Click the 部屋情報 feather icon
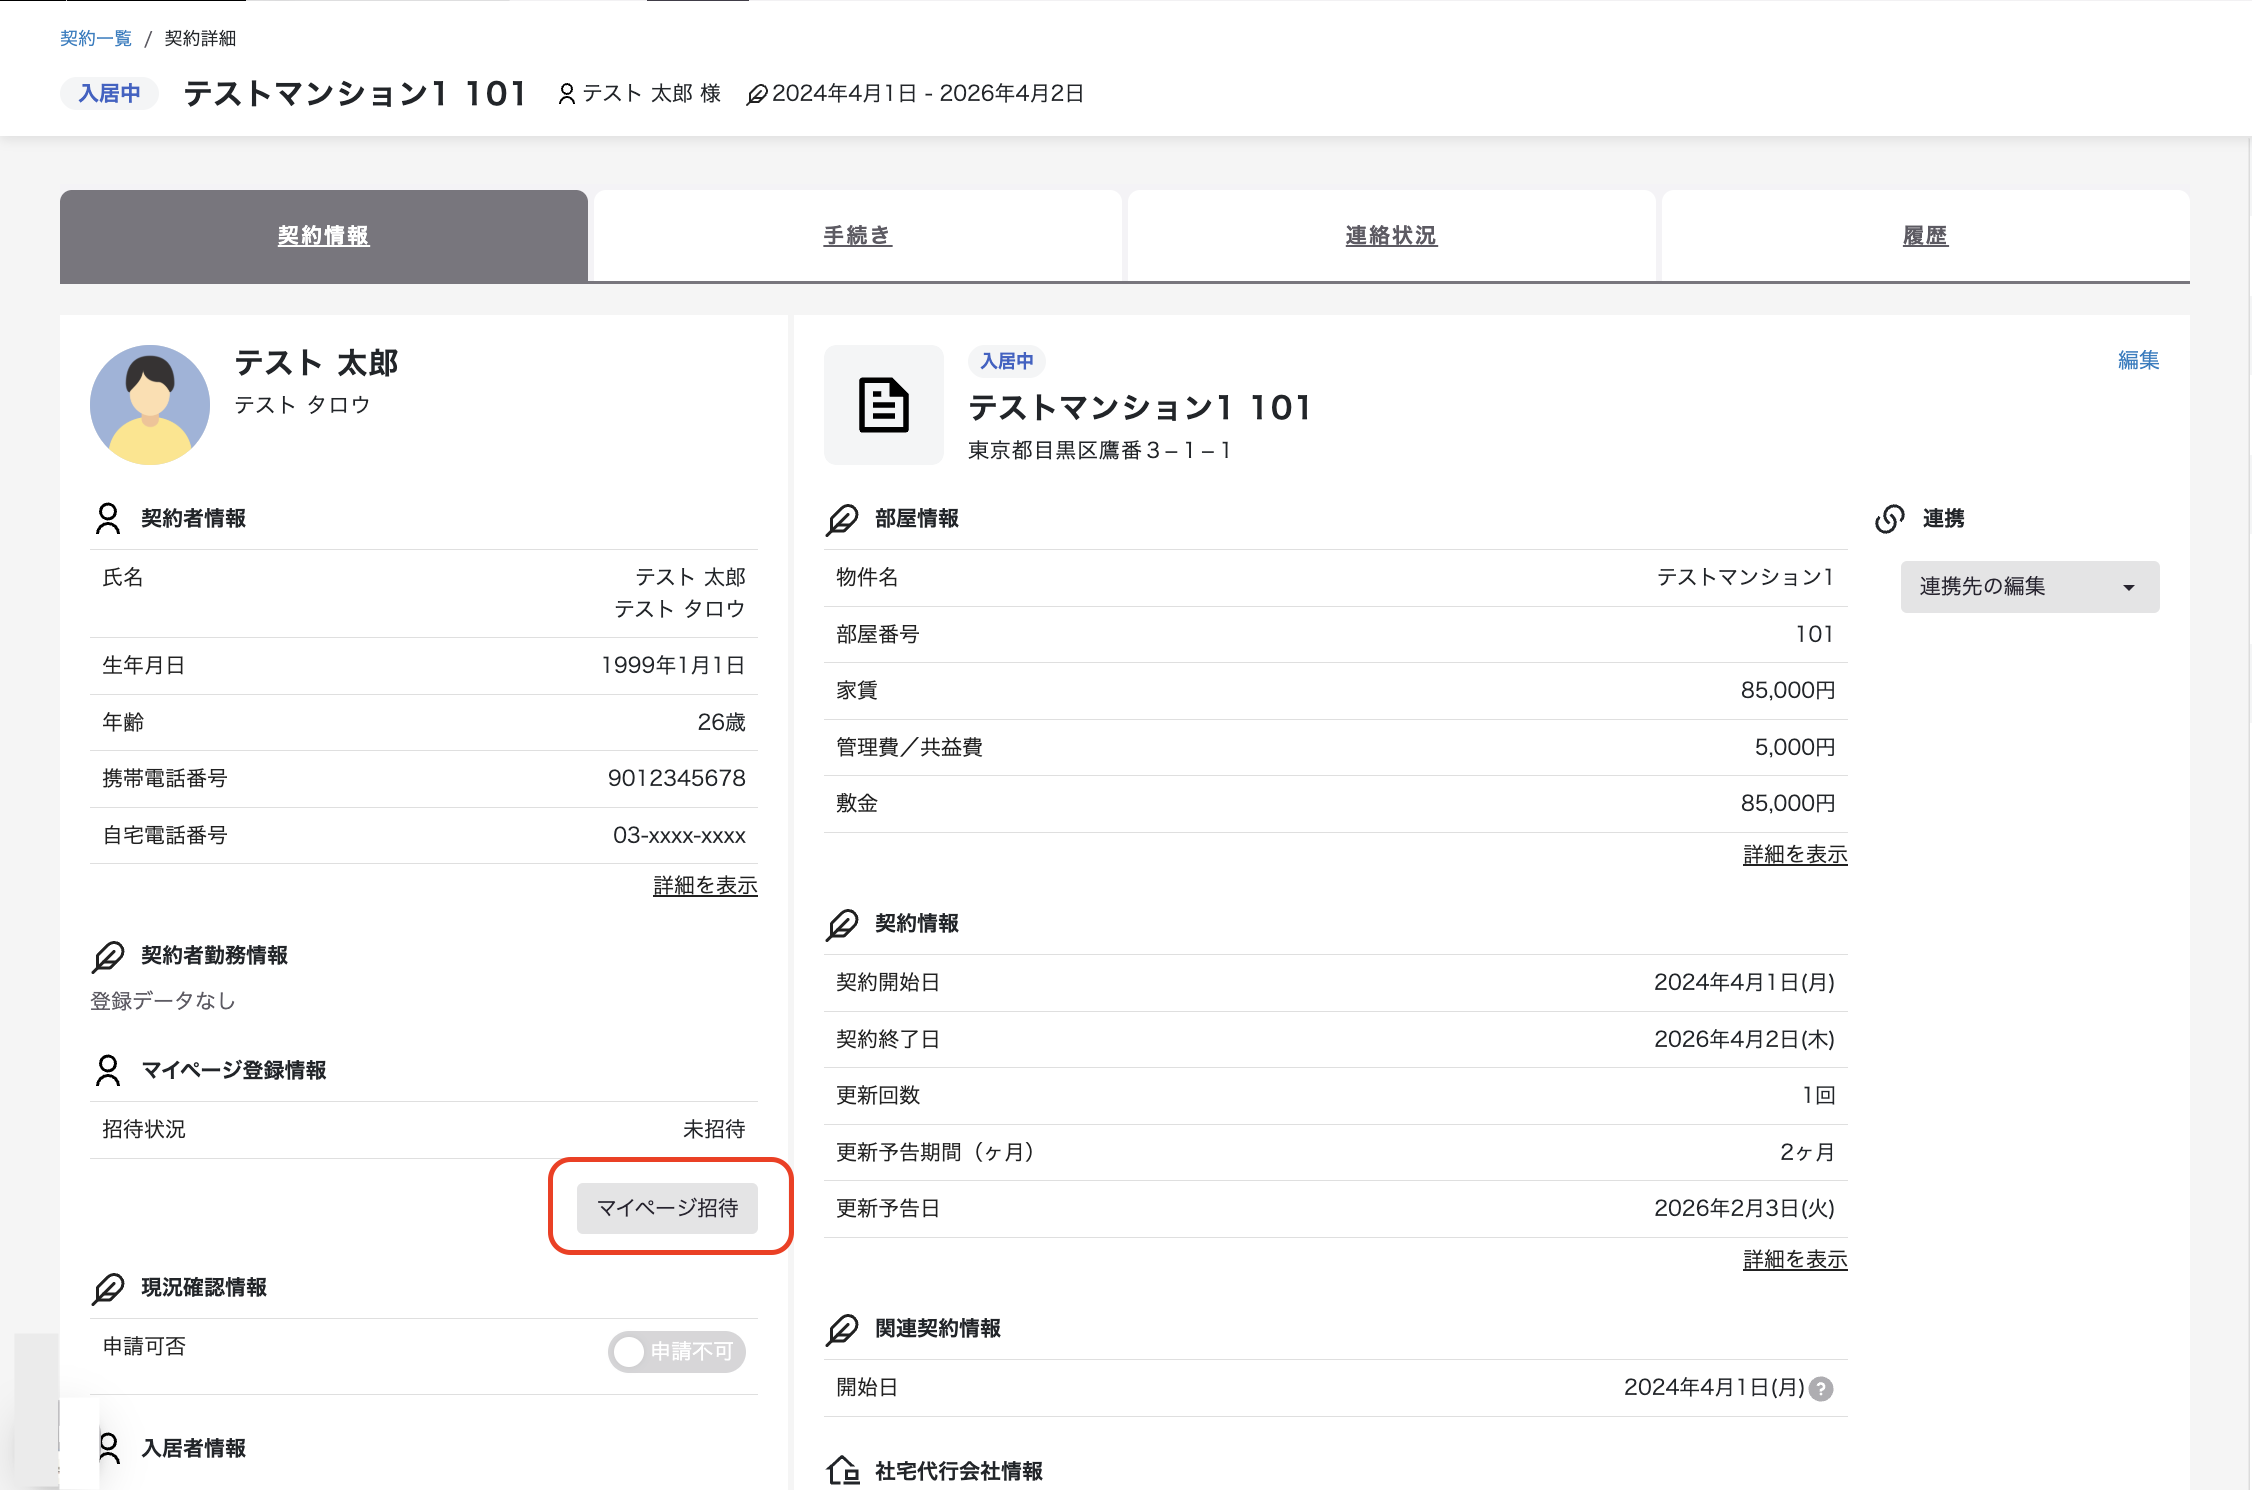Screen dimensions: 2252x1490 click(x=842, y=519)
